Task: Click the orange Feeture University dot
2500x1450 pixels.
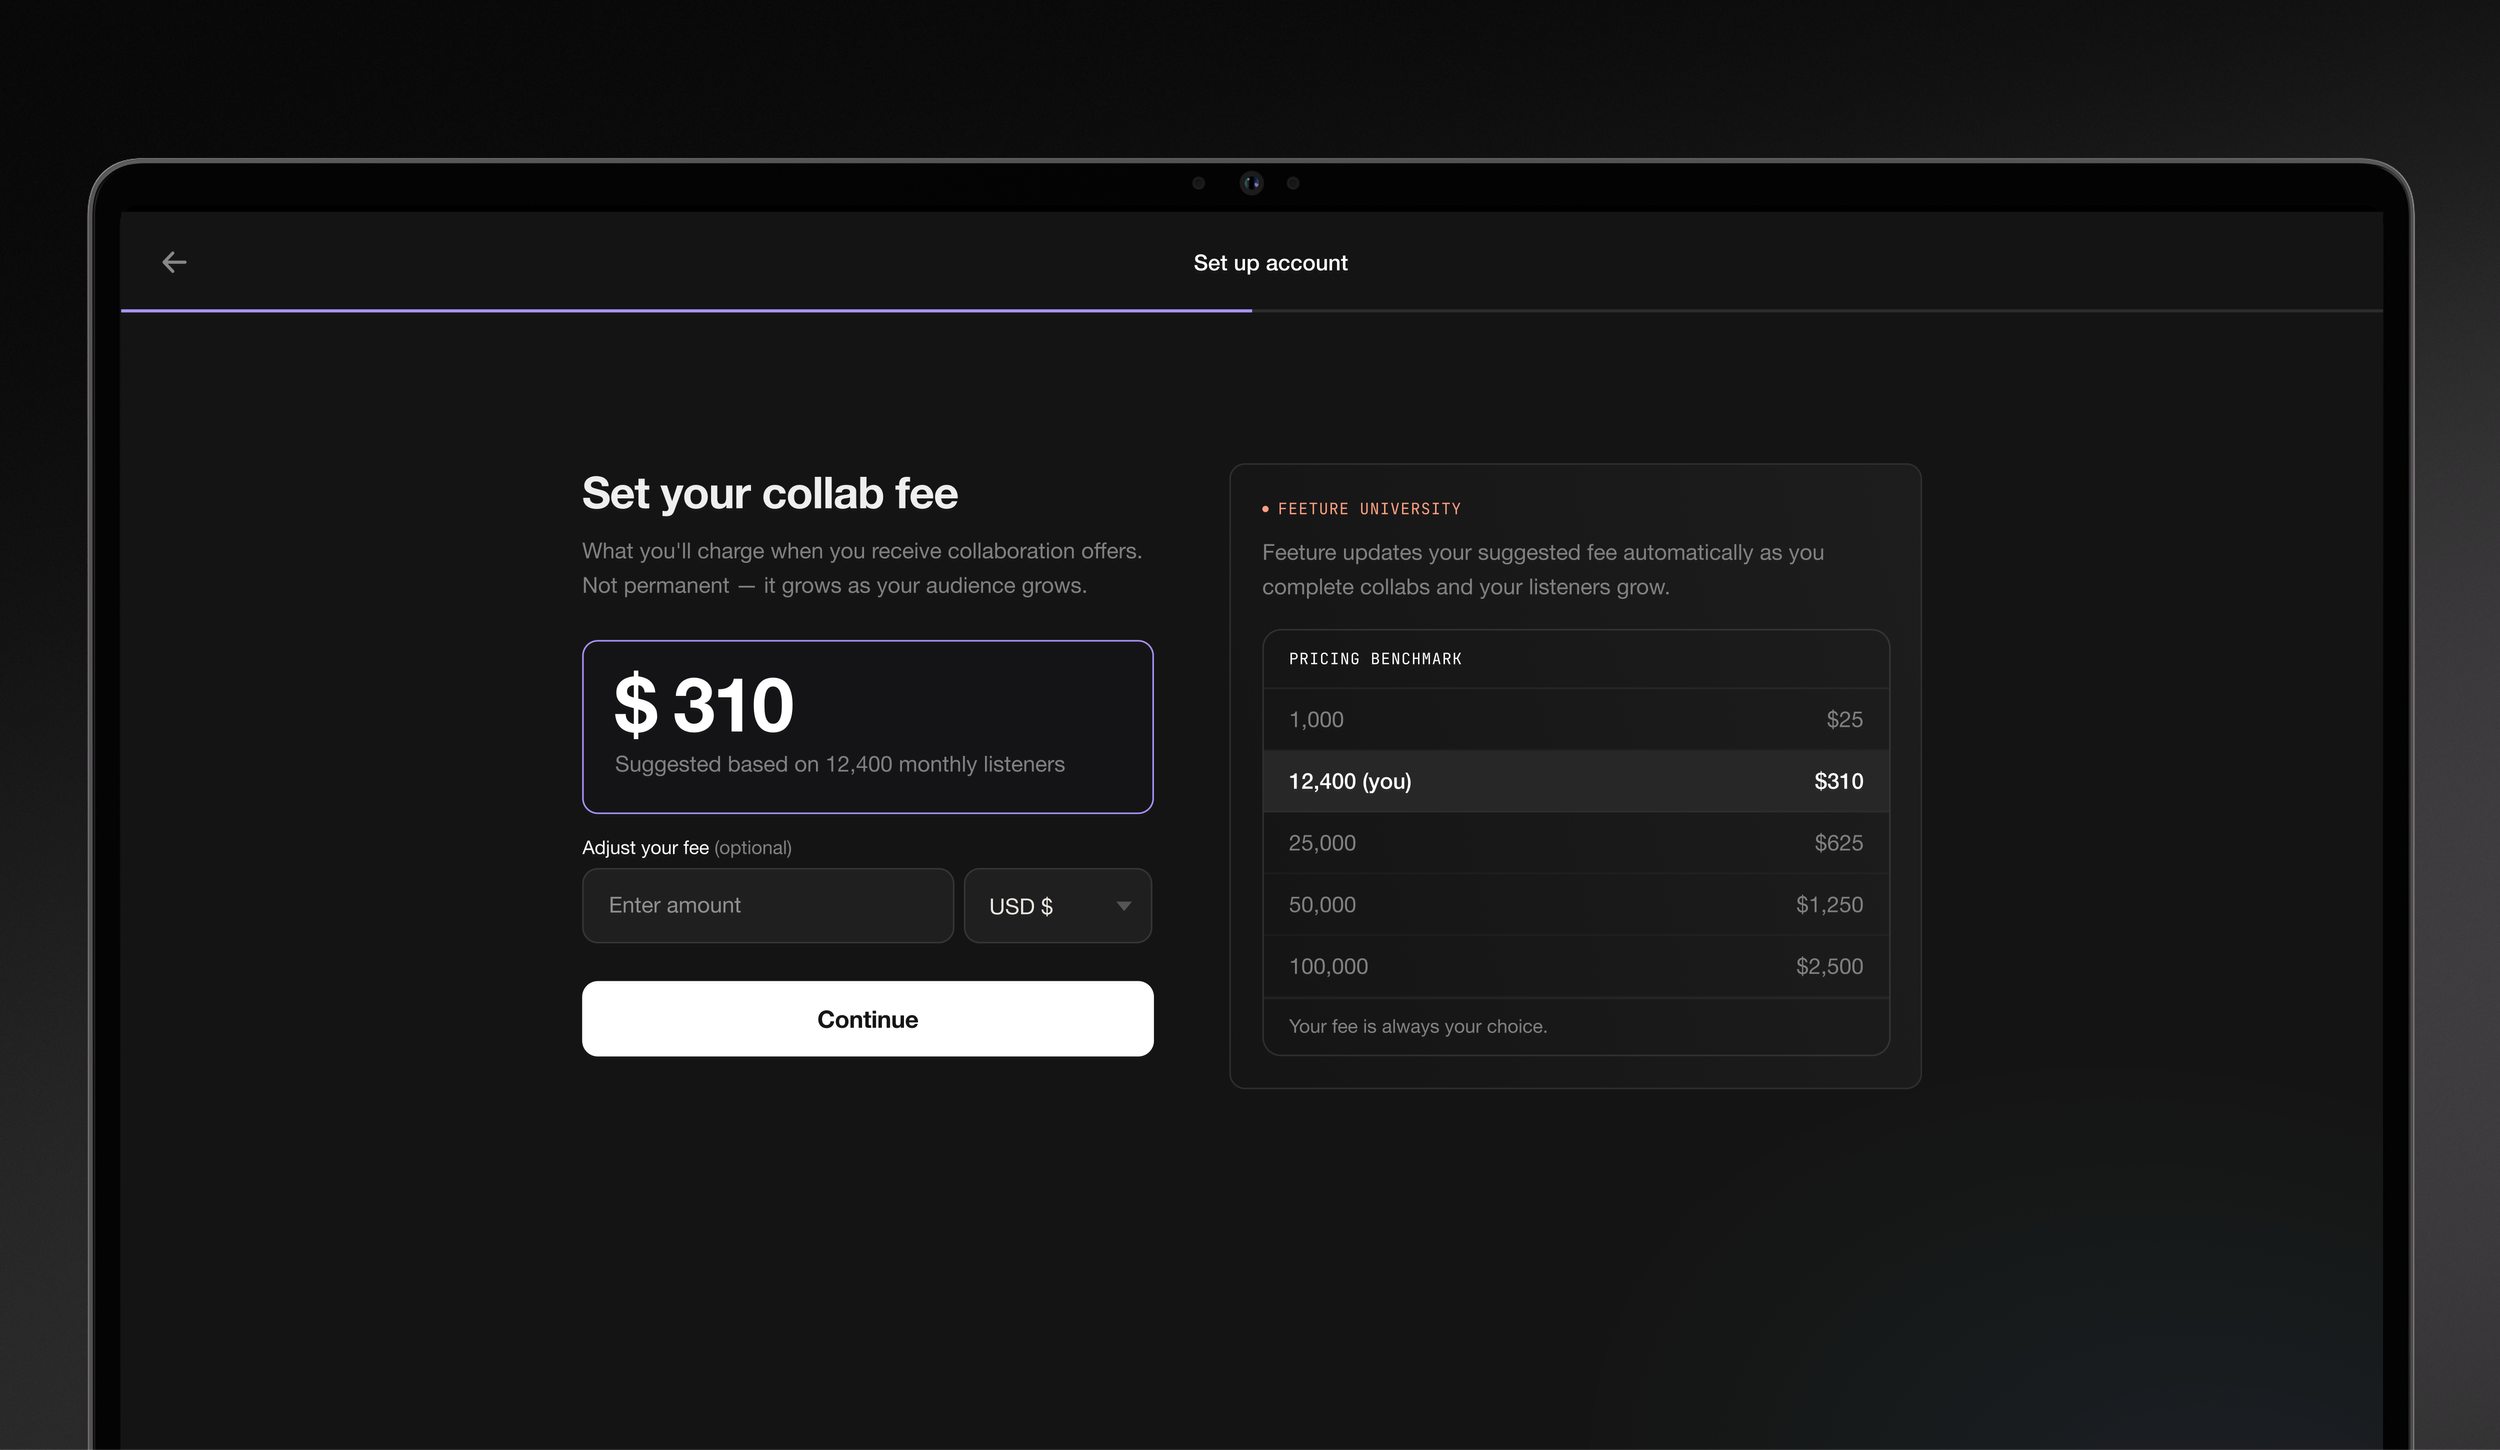Action: tap(1265, 509)
